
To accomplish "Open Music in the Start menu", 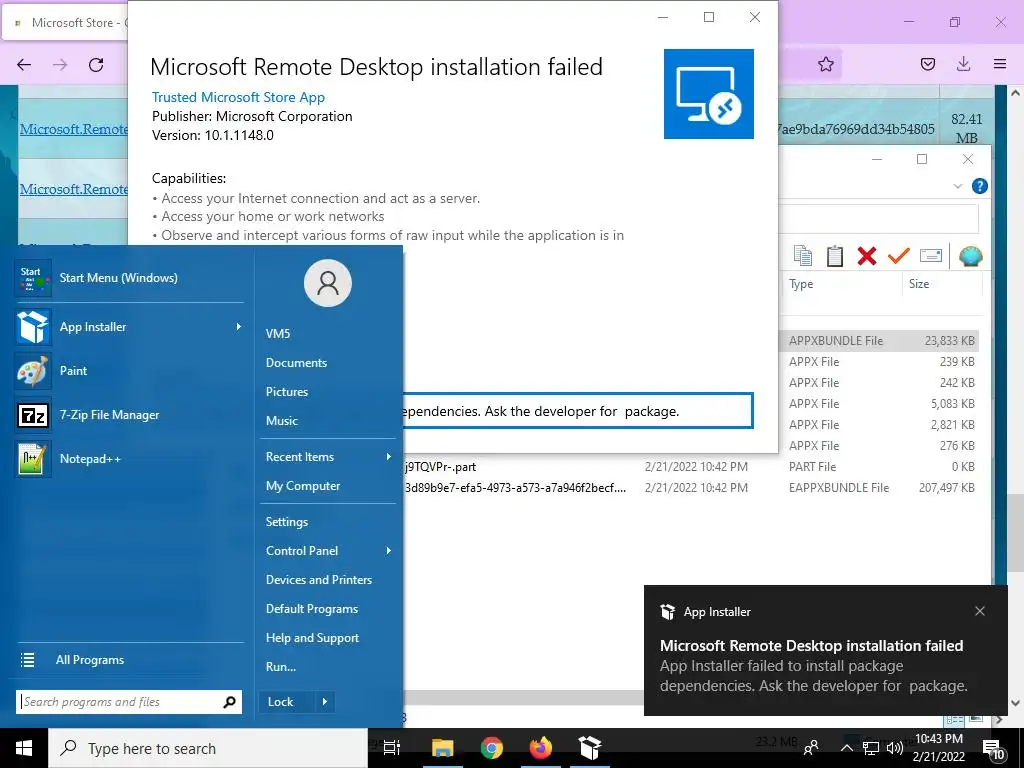I will (x=281, y=421).
